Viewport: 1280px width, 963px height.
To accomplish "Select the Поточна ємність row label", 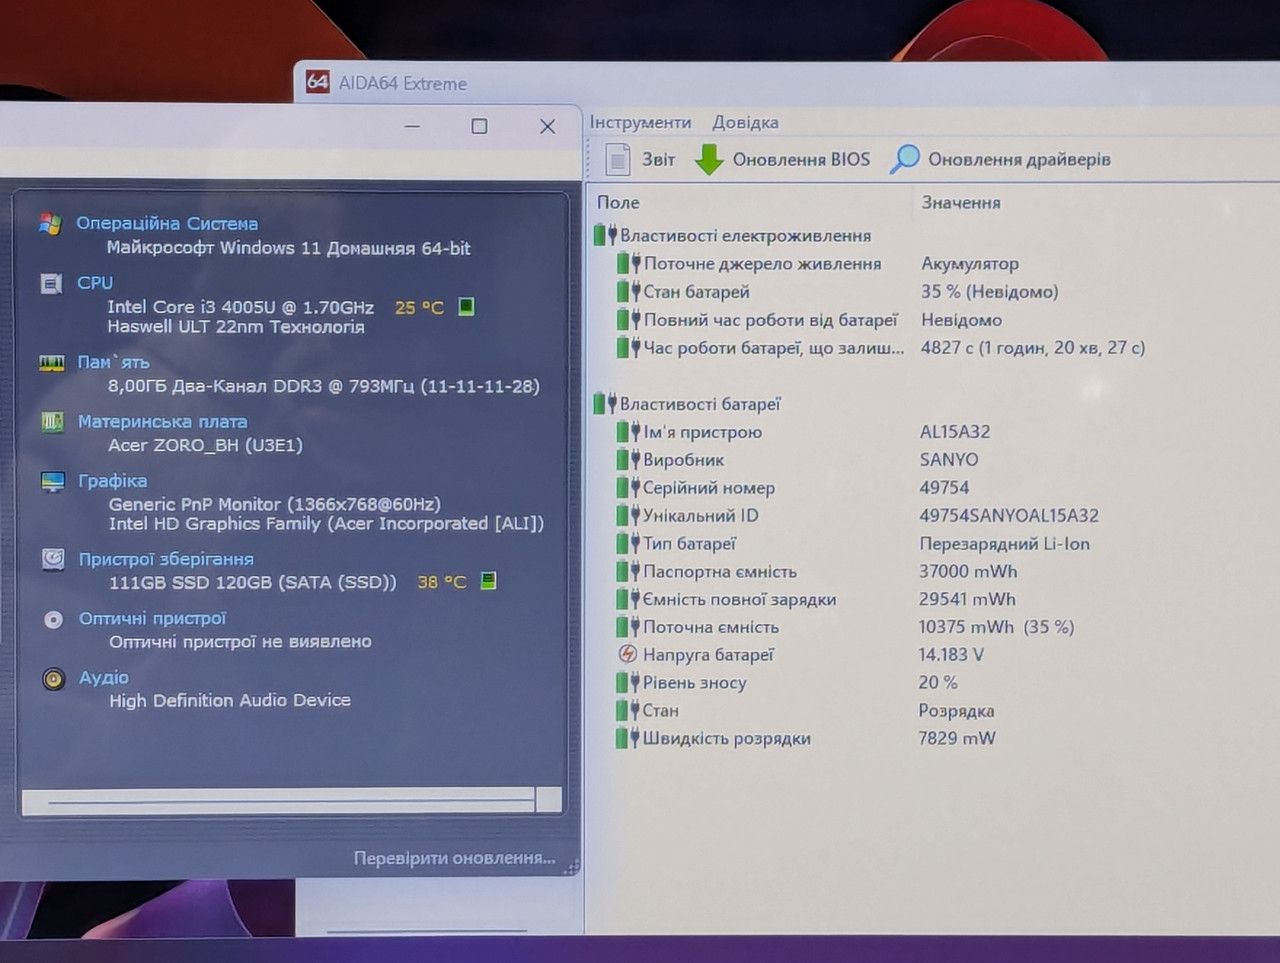I will pyautogui.click(x=710, y=627).
